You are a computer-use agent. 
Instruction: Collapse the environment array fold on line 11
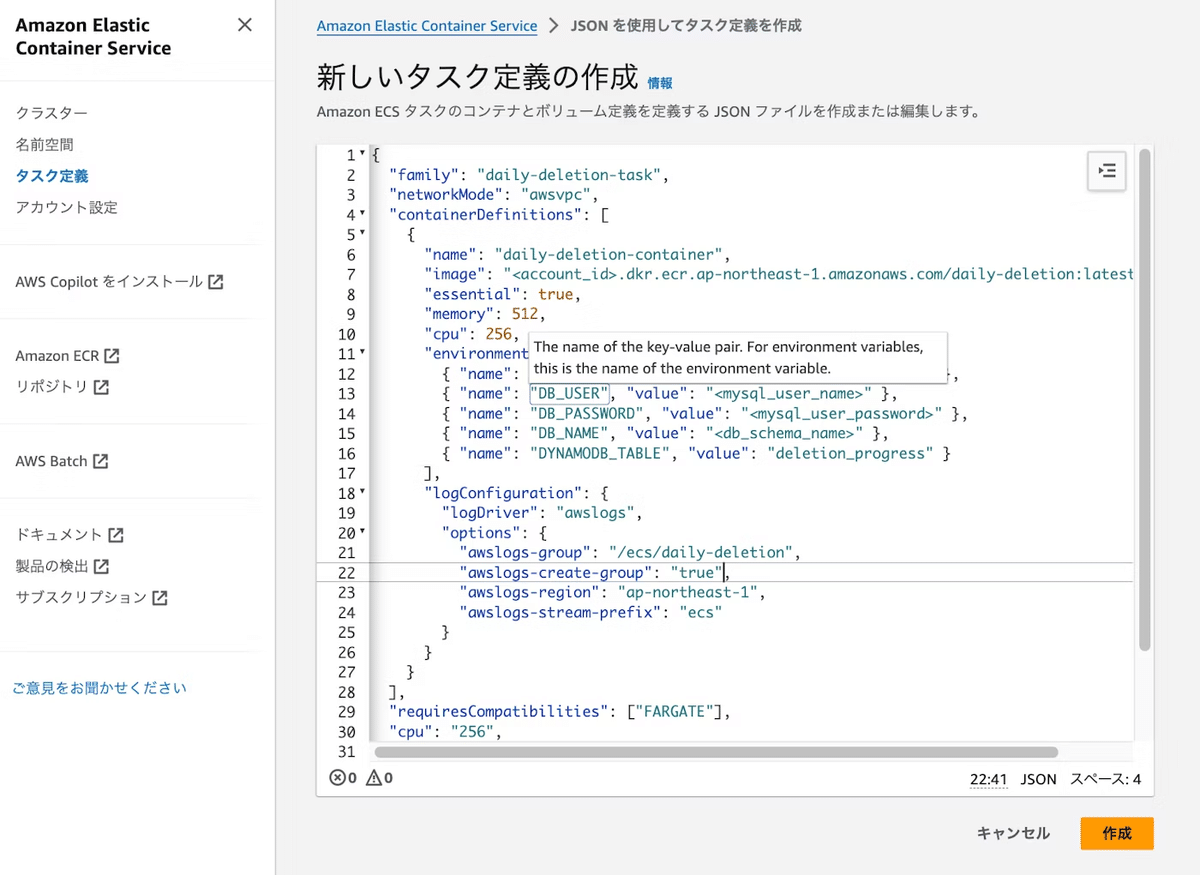(363, 353)
